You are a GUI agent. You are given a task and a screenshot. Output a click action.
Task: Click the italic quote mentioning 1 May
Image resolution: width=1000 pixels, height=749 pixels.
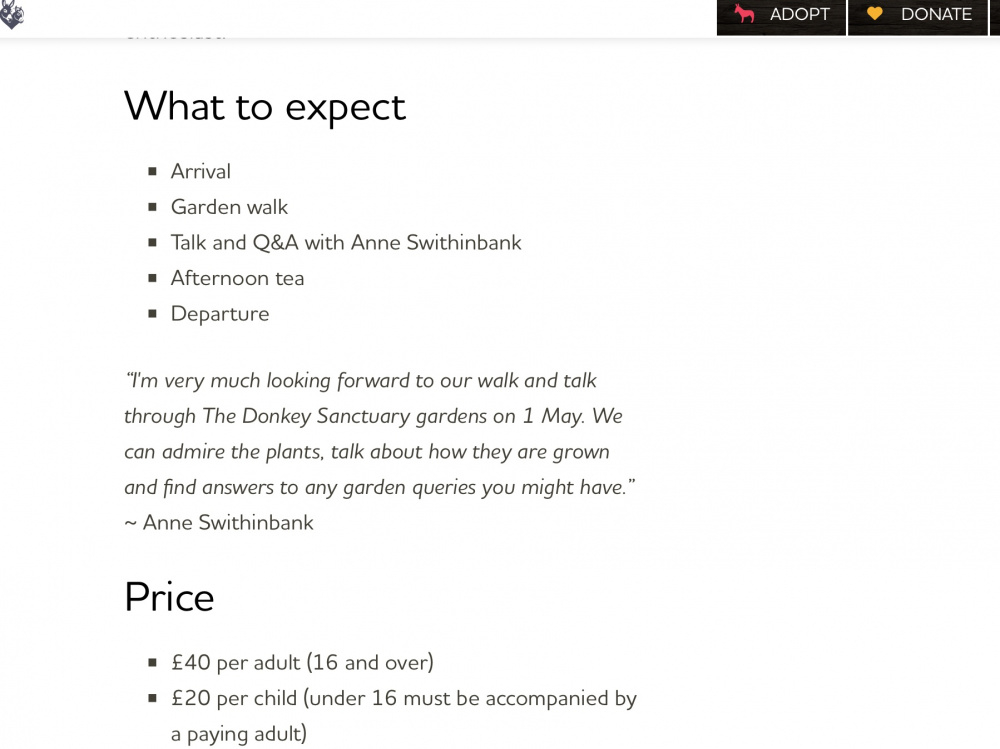coord(379,434)
